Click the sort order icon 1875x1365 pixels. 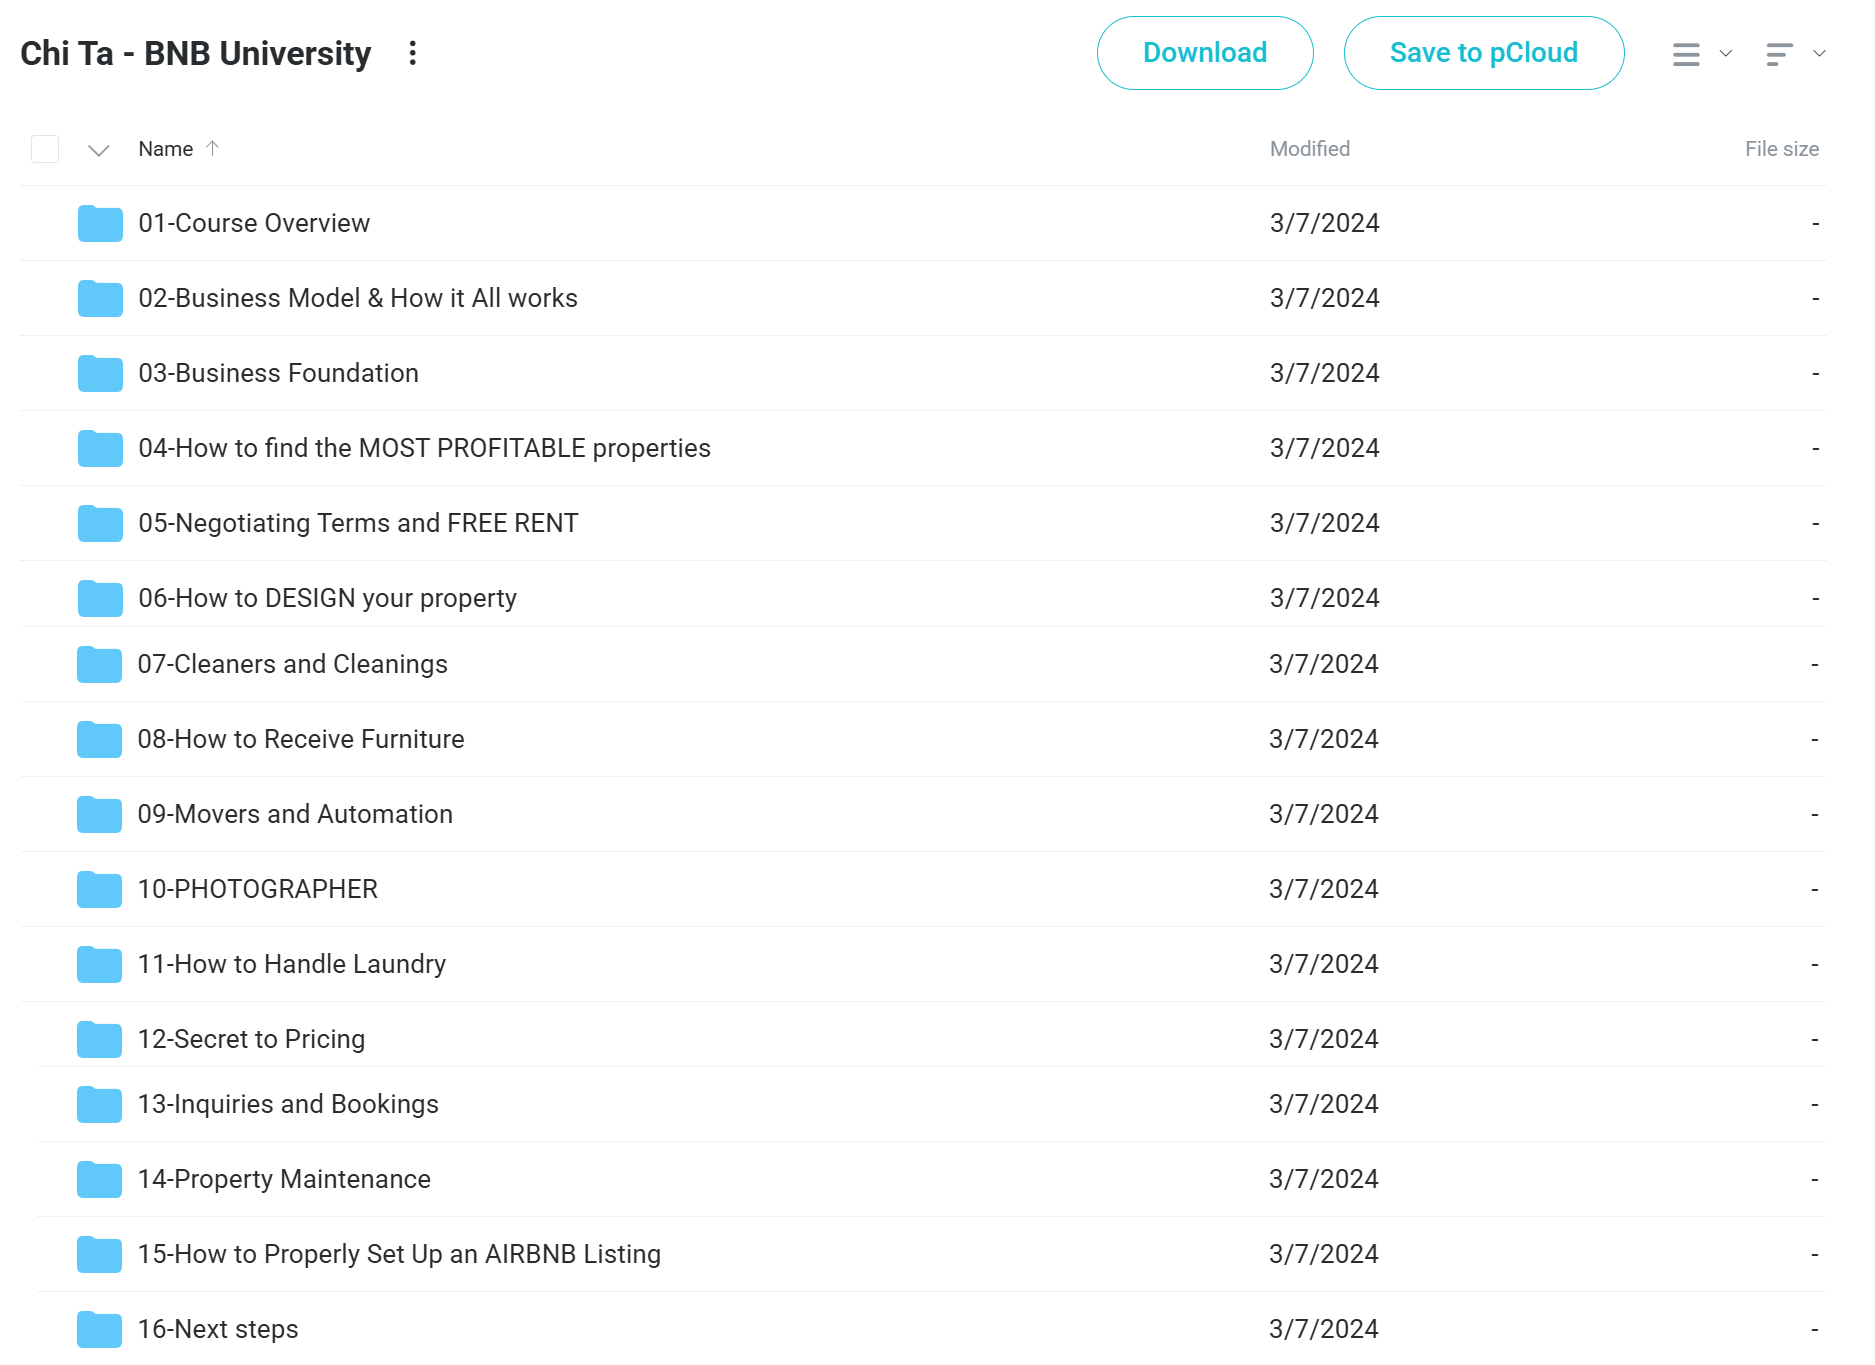click(x=1779, y=54)
